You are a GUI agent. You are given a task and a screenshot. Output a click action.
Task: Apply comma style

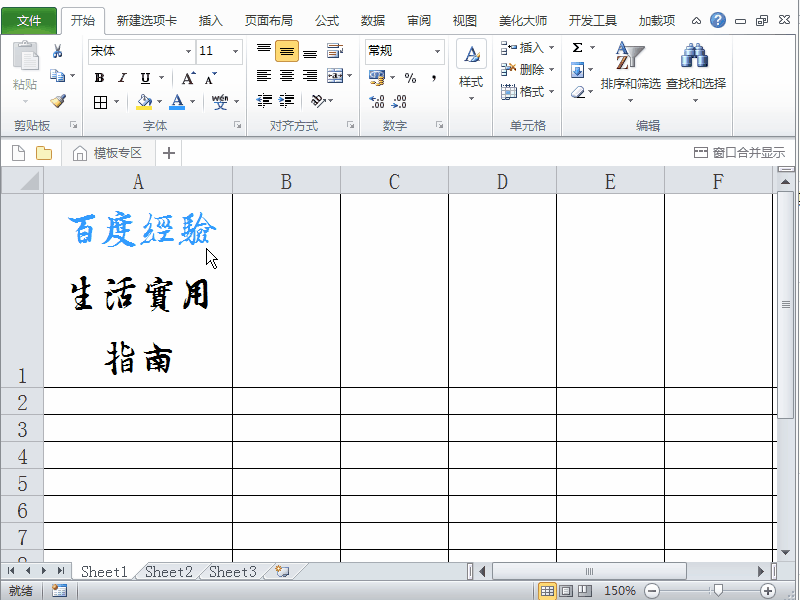(x=434, y=78)
